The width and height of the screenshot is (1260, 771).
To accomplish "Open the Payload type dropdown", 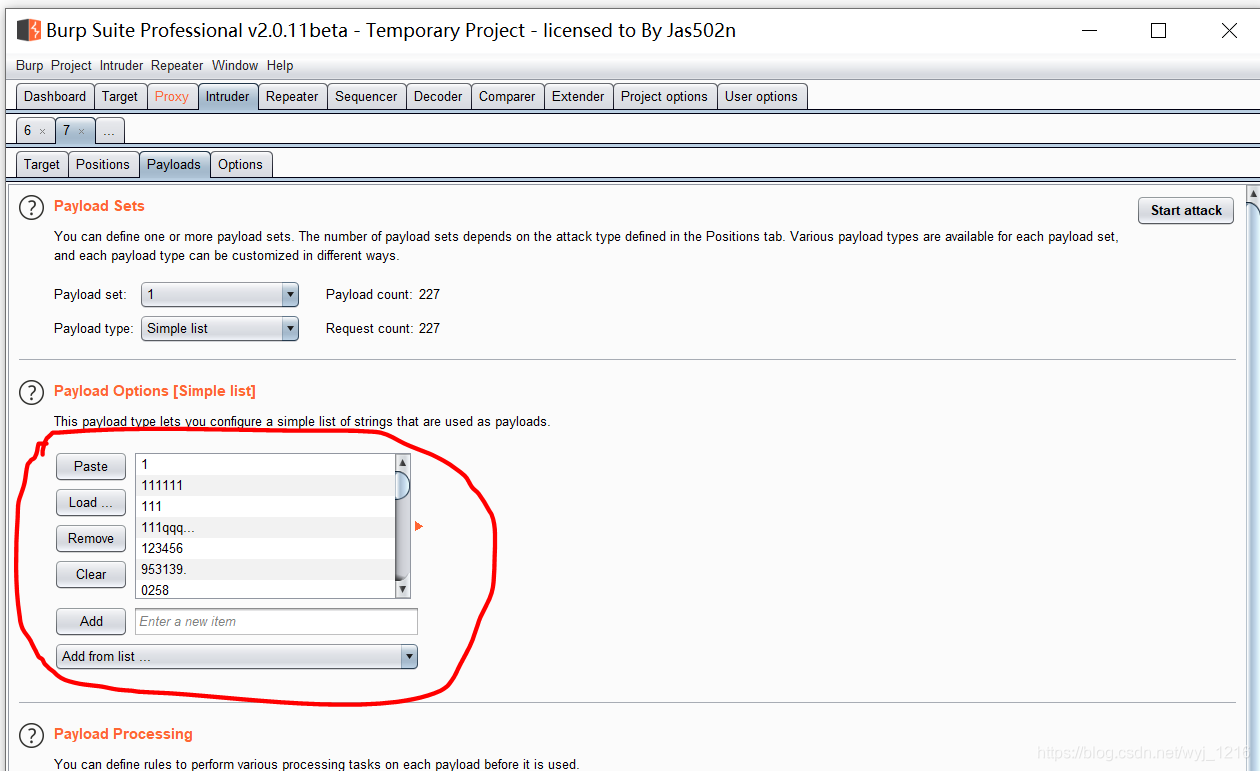I will coord(220,328).
